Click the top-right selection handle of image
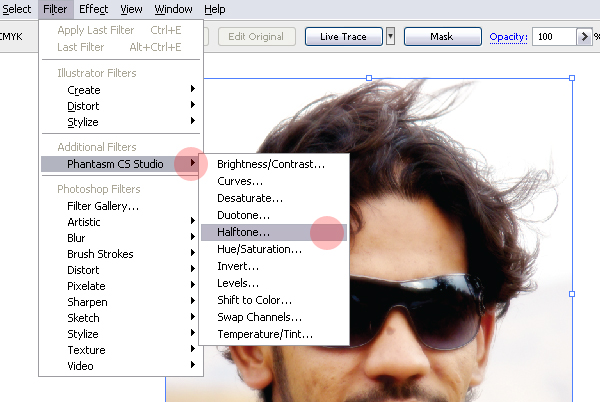The image size is (600, 402). point(572,78)
